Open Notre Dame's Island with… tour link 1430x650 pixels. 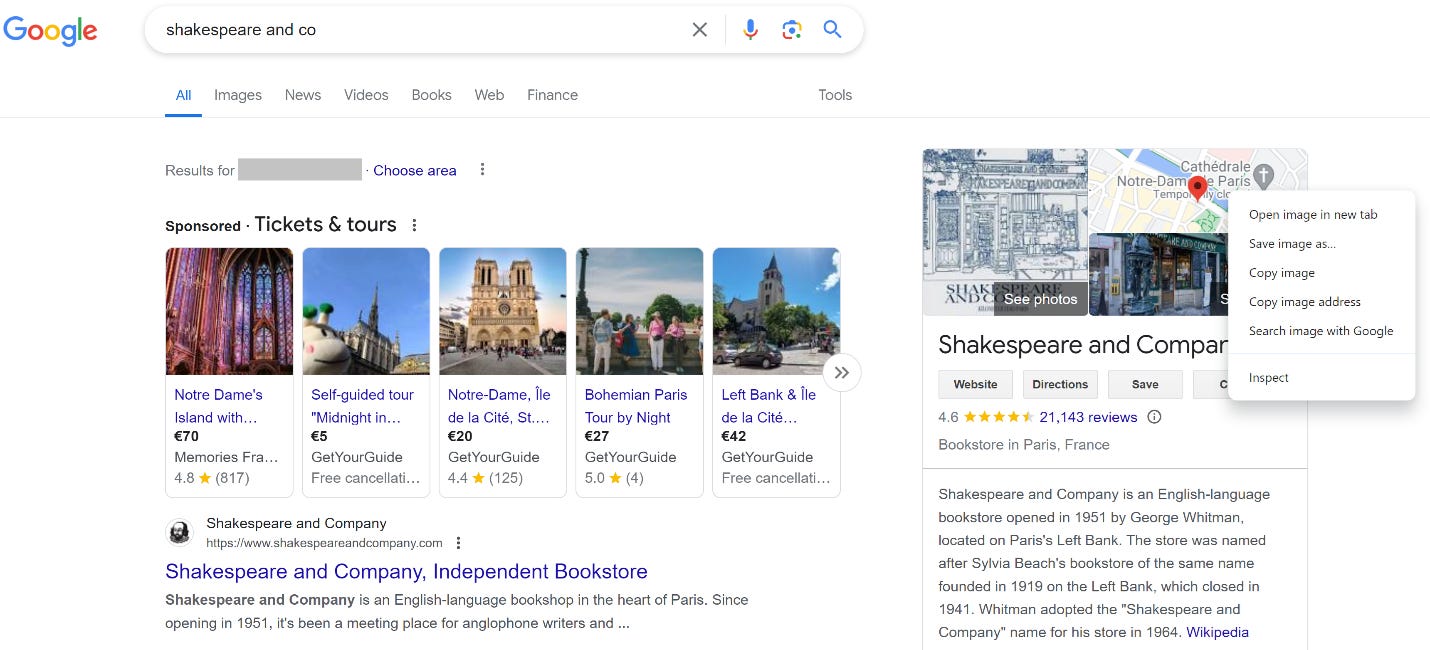219,406
